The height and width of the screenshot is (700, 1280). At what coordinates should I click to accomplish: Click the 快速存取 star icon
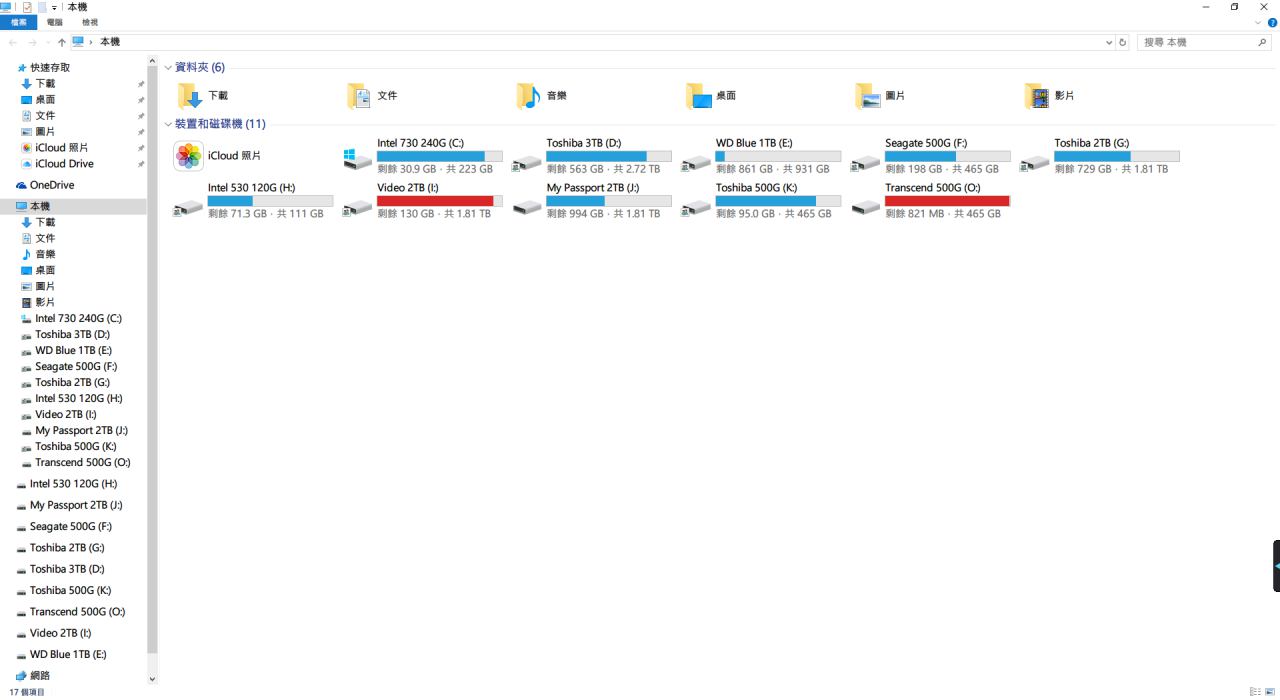22,68
